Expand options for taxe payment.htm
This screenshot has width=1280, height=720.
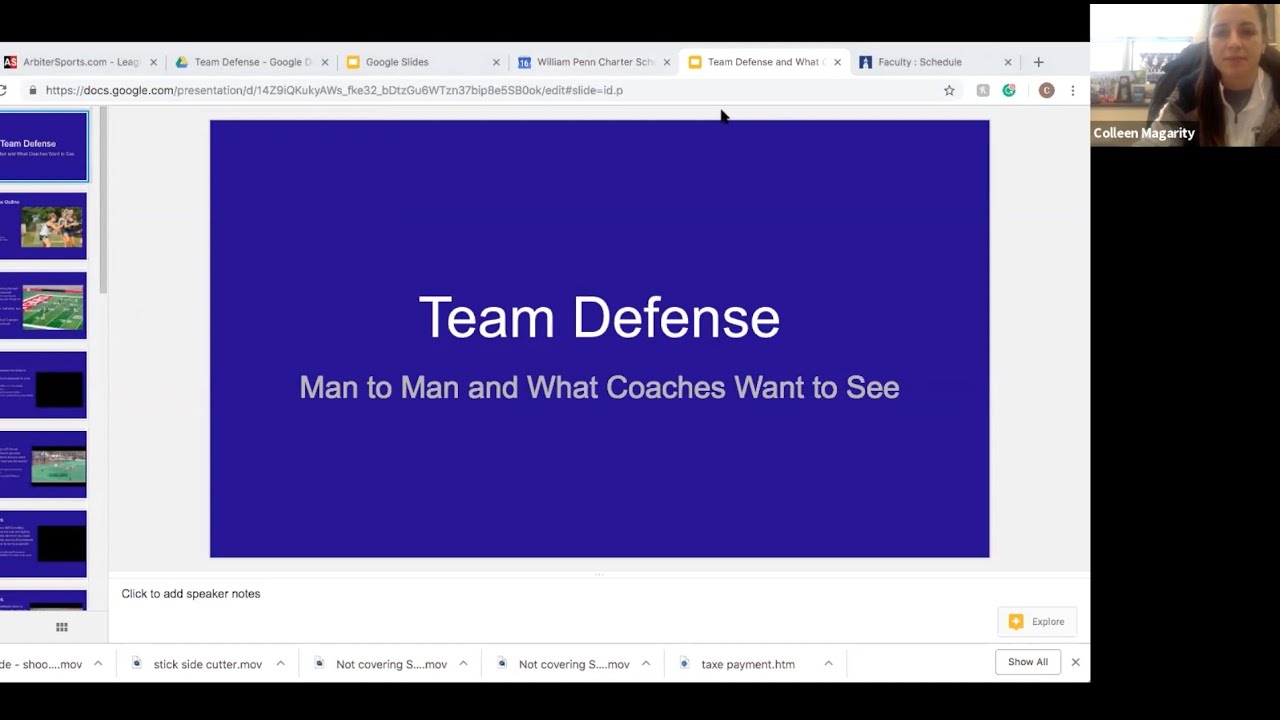[828, 663]
